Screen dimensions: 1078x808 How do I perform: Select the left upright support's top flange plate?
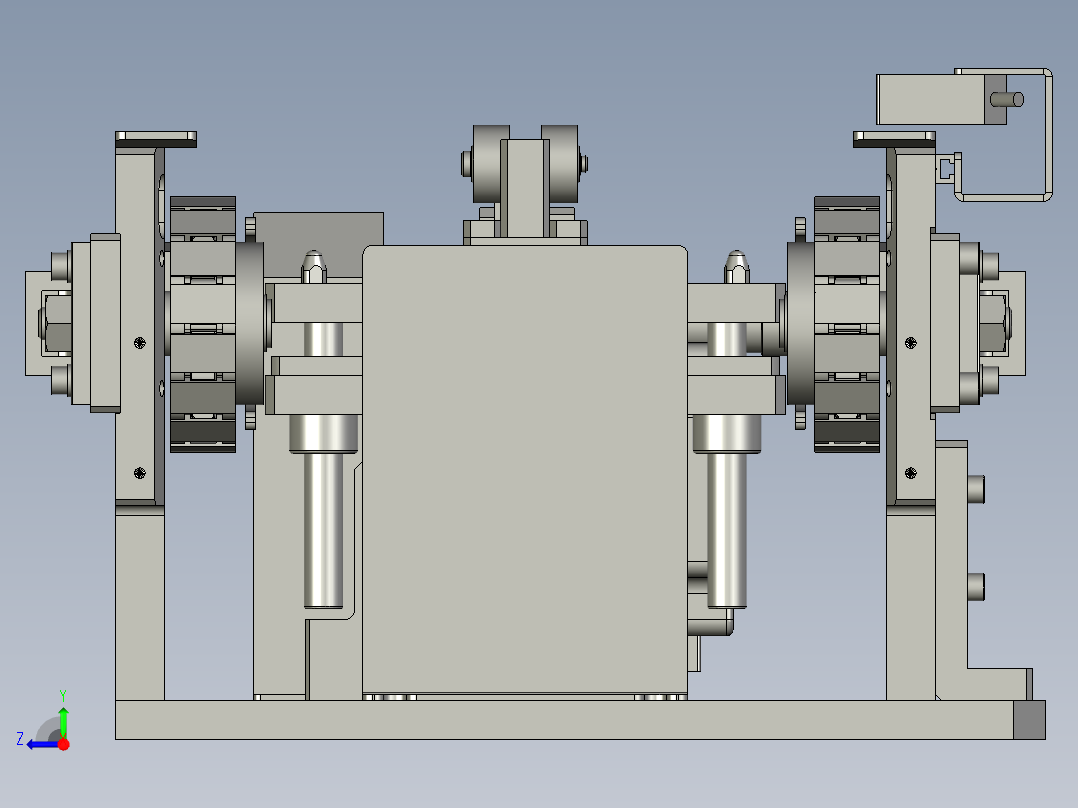156,140
